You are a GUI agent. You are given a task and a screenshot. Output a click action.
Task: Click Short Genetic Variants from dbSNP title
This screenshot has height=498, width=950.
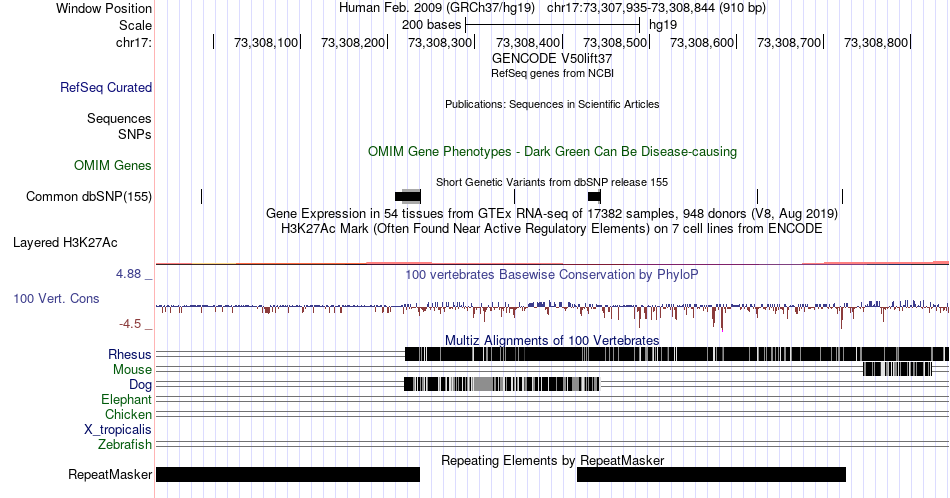tap(552, 182)
